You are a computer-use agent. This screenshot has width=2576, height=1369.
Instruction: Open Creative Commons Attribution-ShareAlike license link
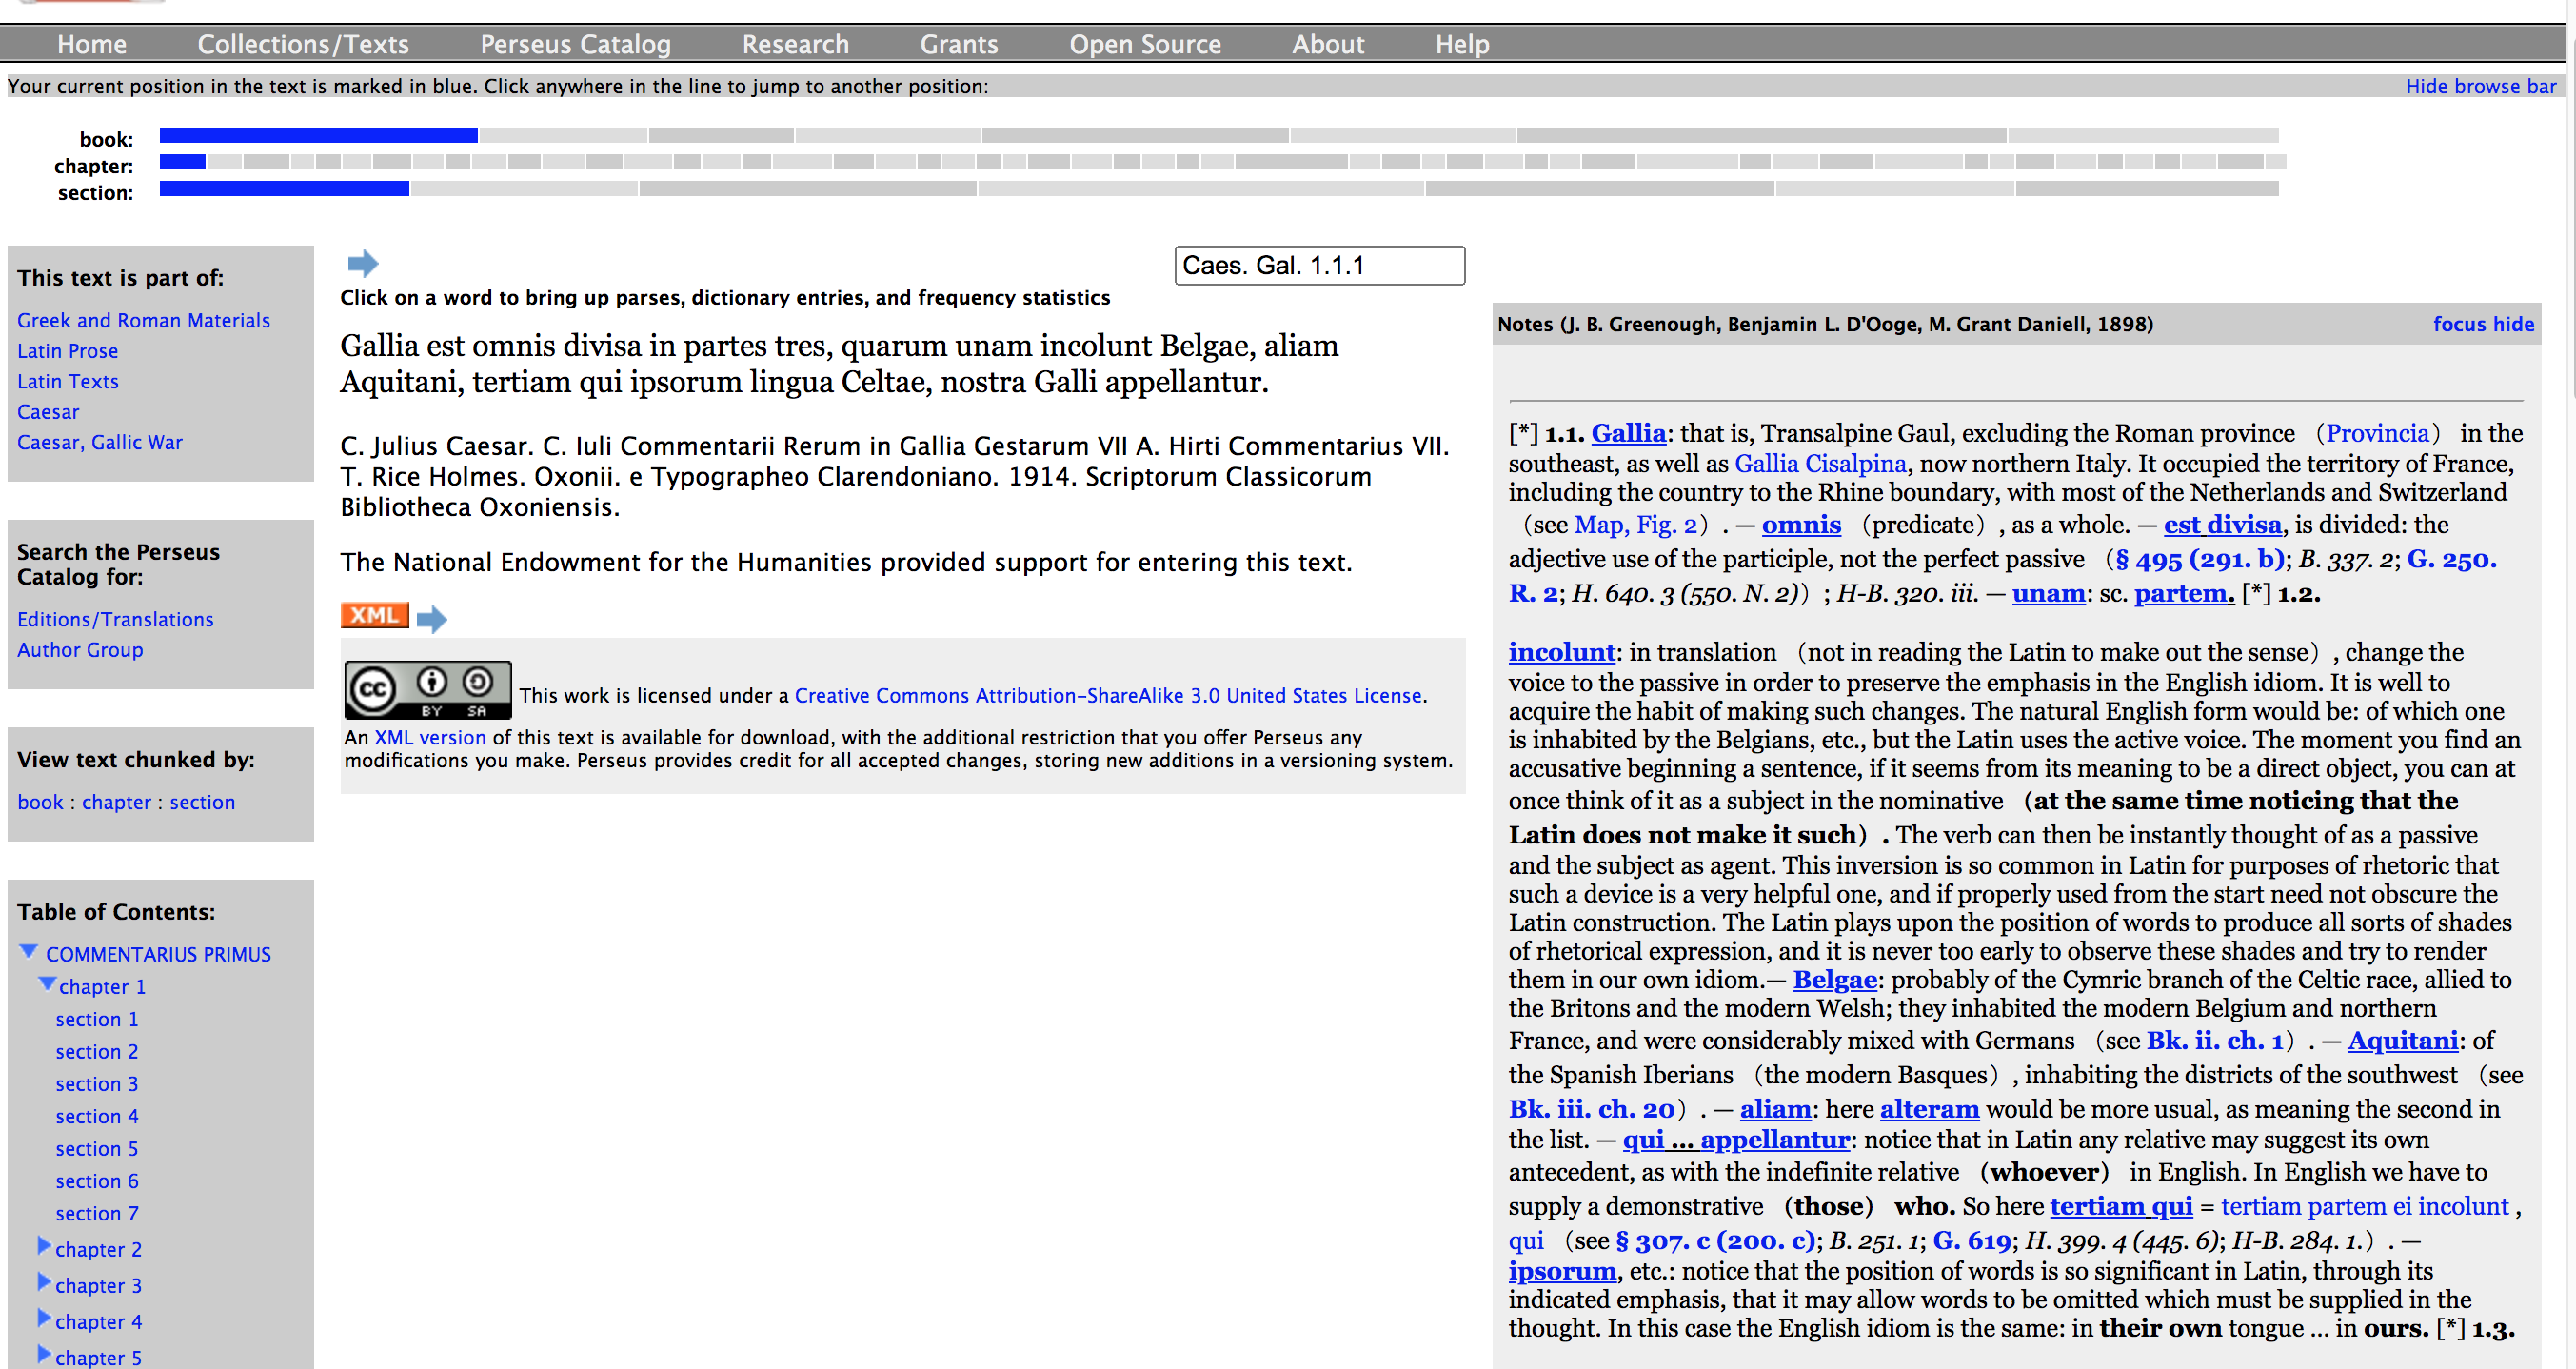pyautogui.click(x=1108, y=695)
